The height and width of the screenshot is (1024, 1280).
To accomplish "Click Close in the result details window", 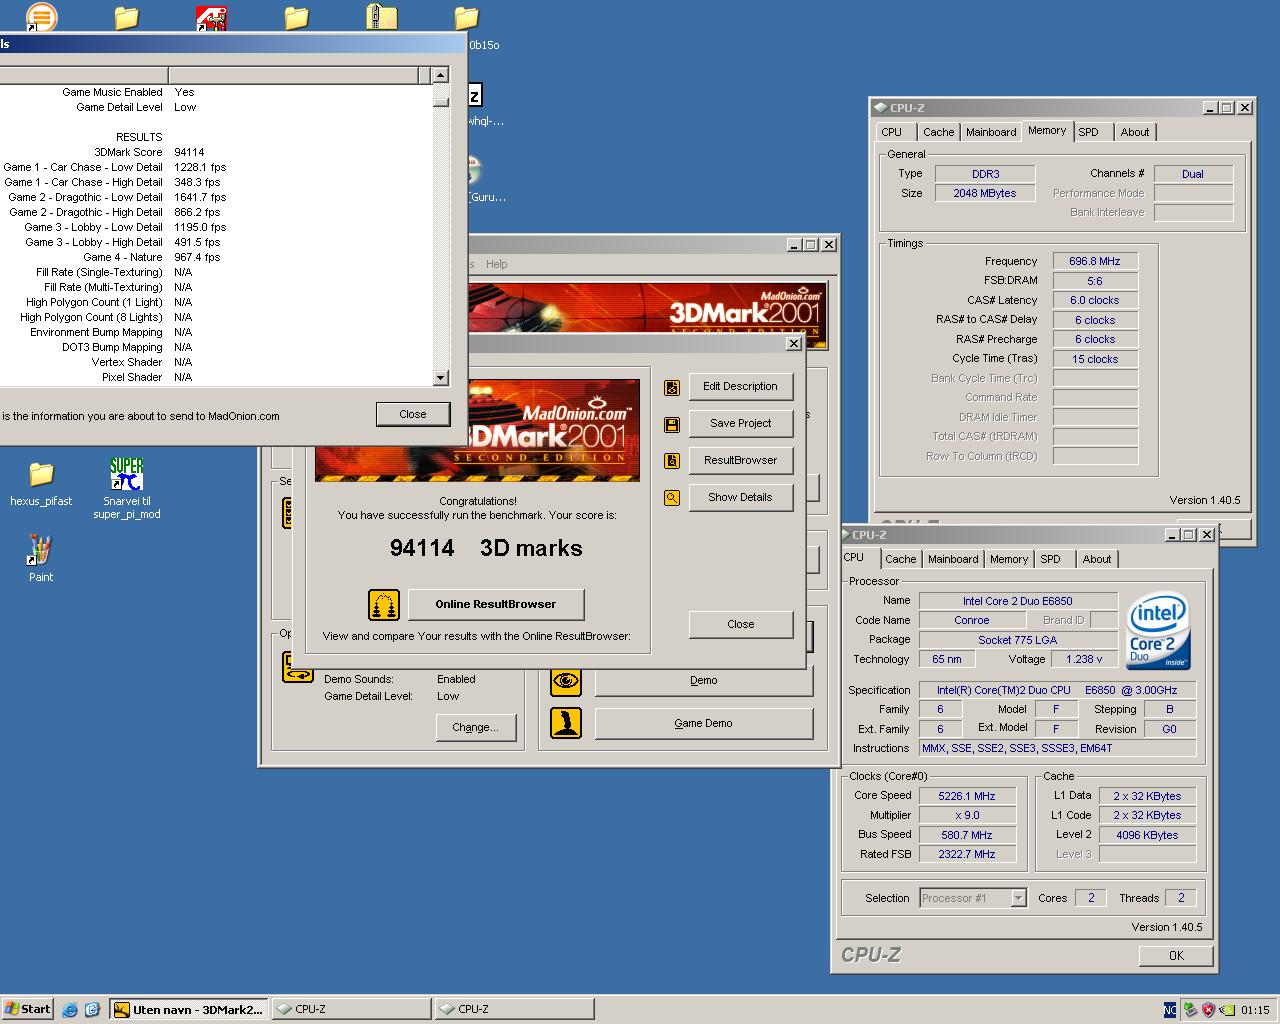I will (x=412, y=415).
